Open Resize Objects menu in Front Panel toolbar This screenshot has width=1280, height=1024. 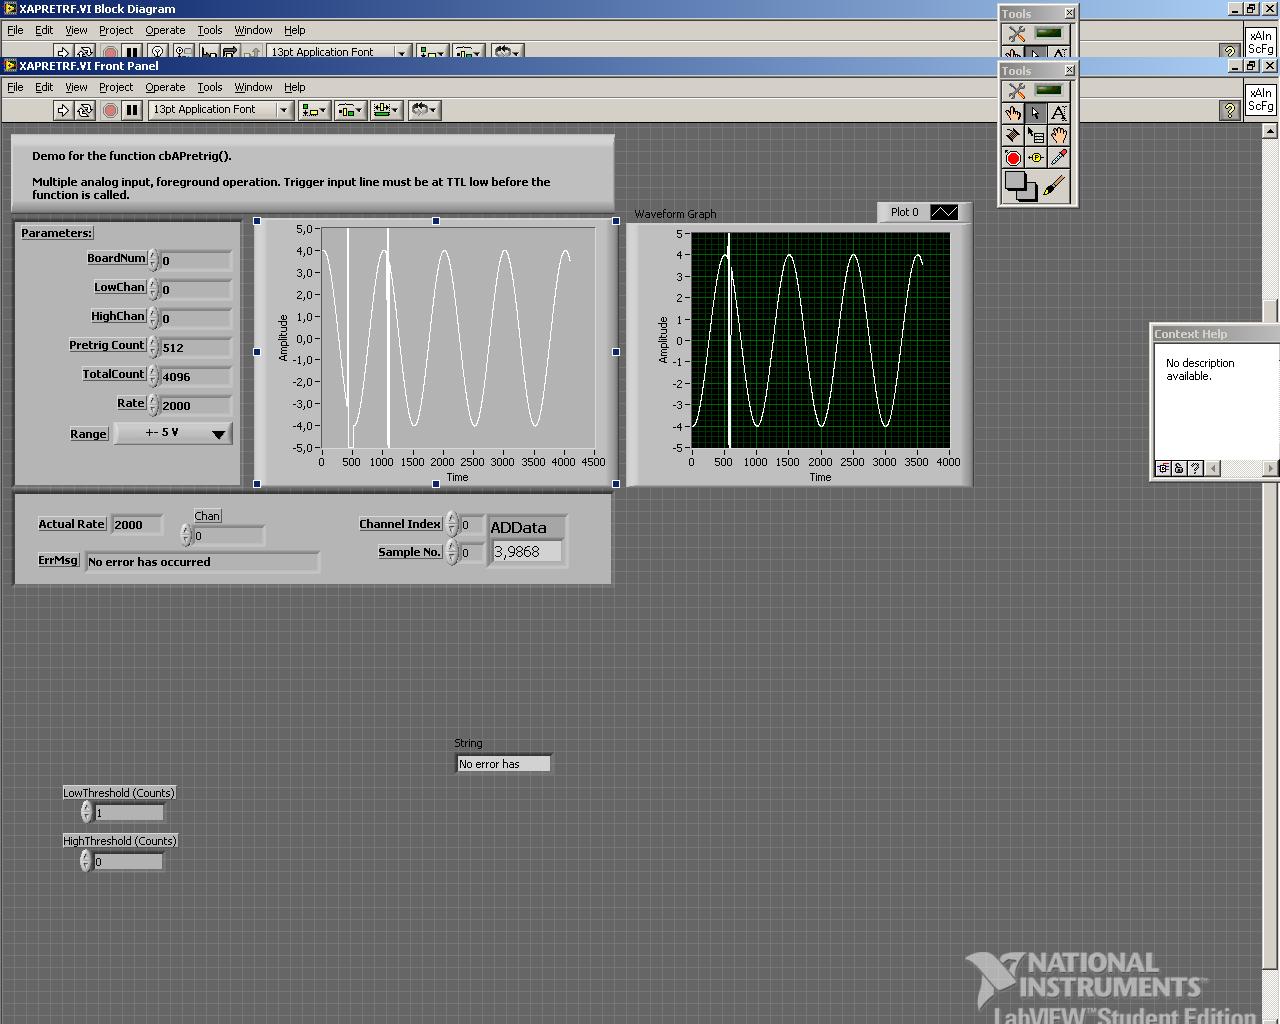[386, 110]
